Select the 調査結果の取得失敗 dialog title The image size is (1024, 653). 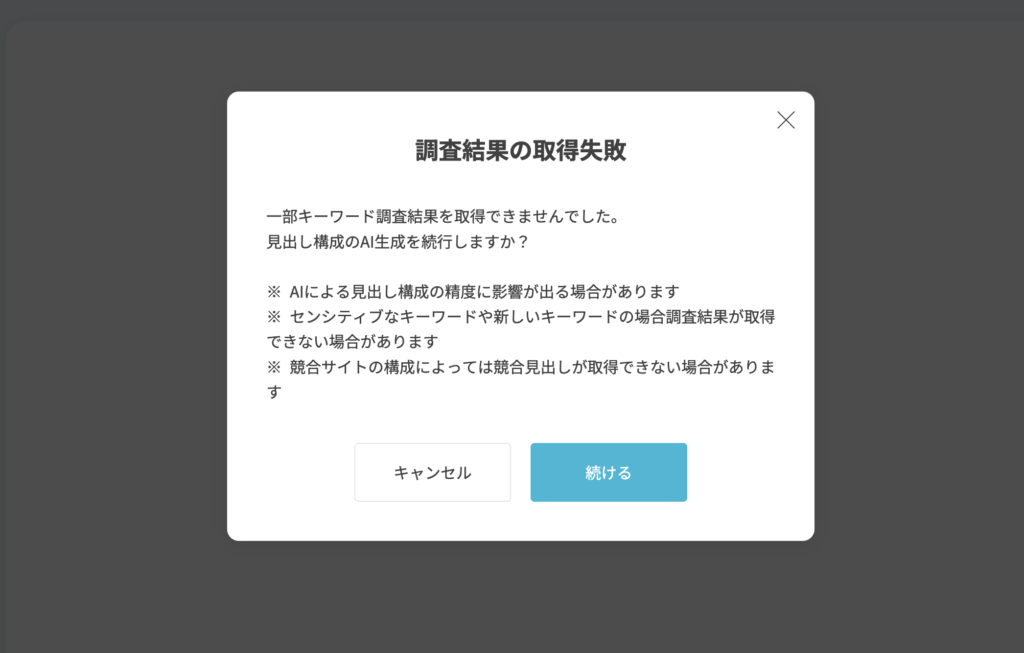520,150
